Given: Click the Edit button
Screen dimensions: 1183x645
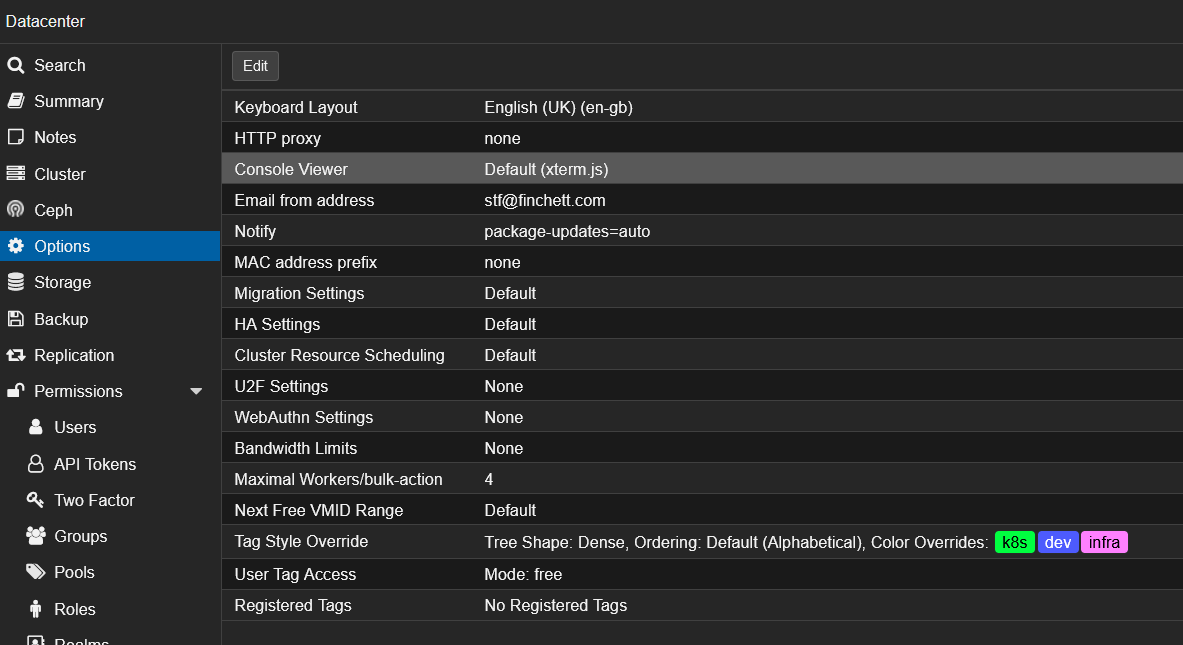Looking at the screenshot, I should coord(255,66).
